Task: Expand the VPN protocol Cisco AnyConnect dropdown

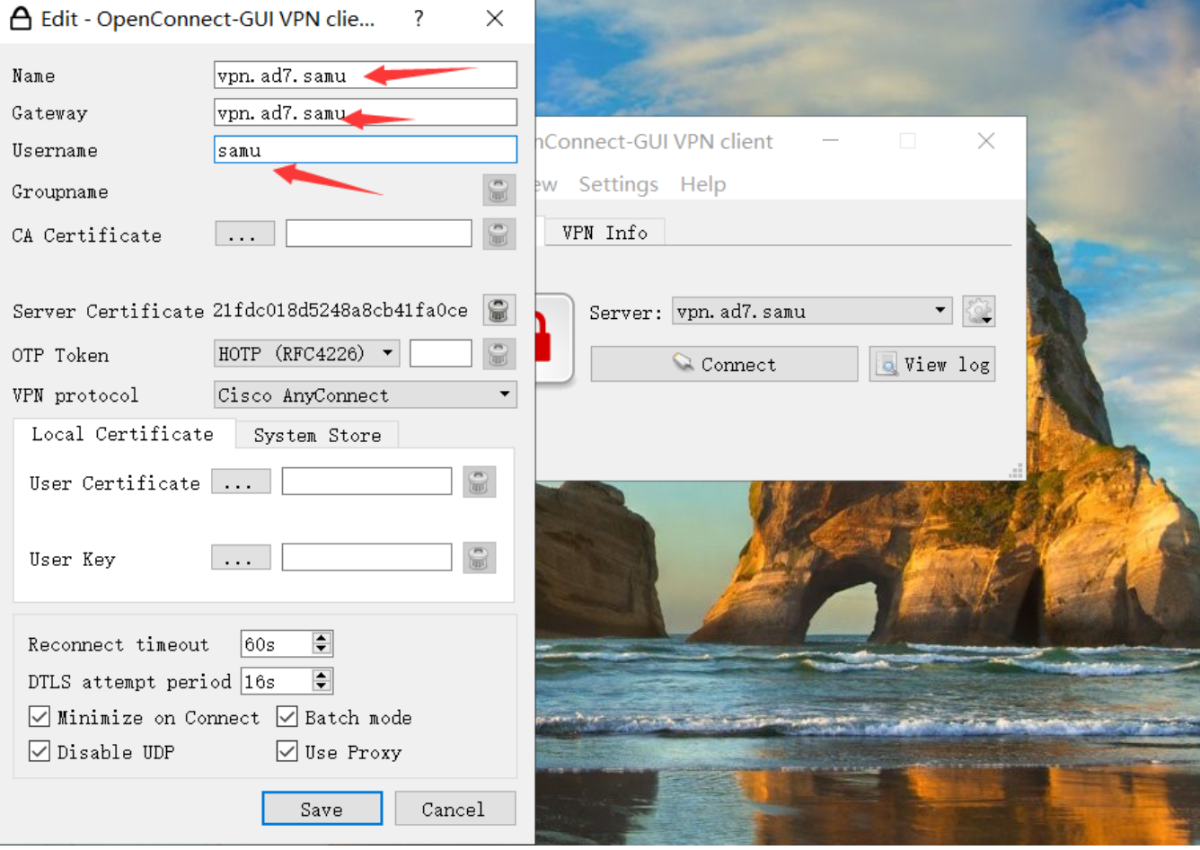Action: [x=365, y=395]
